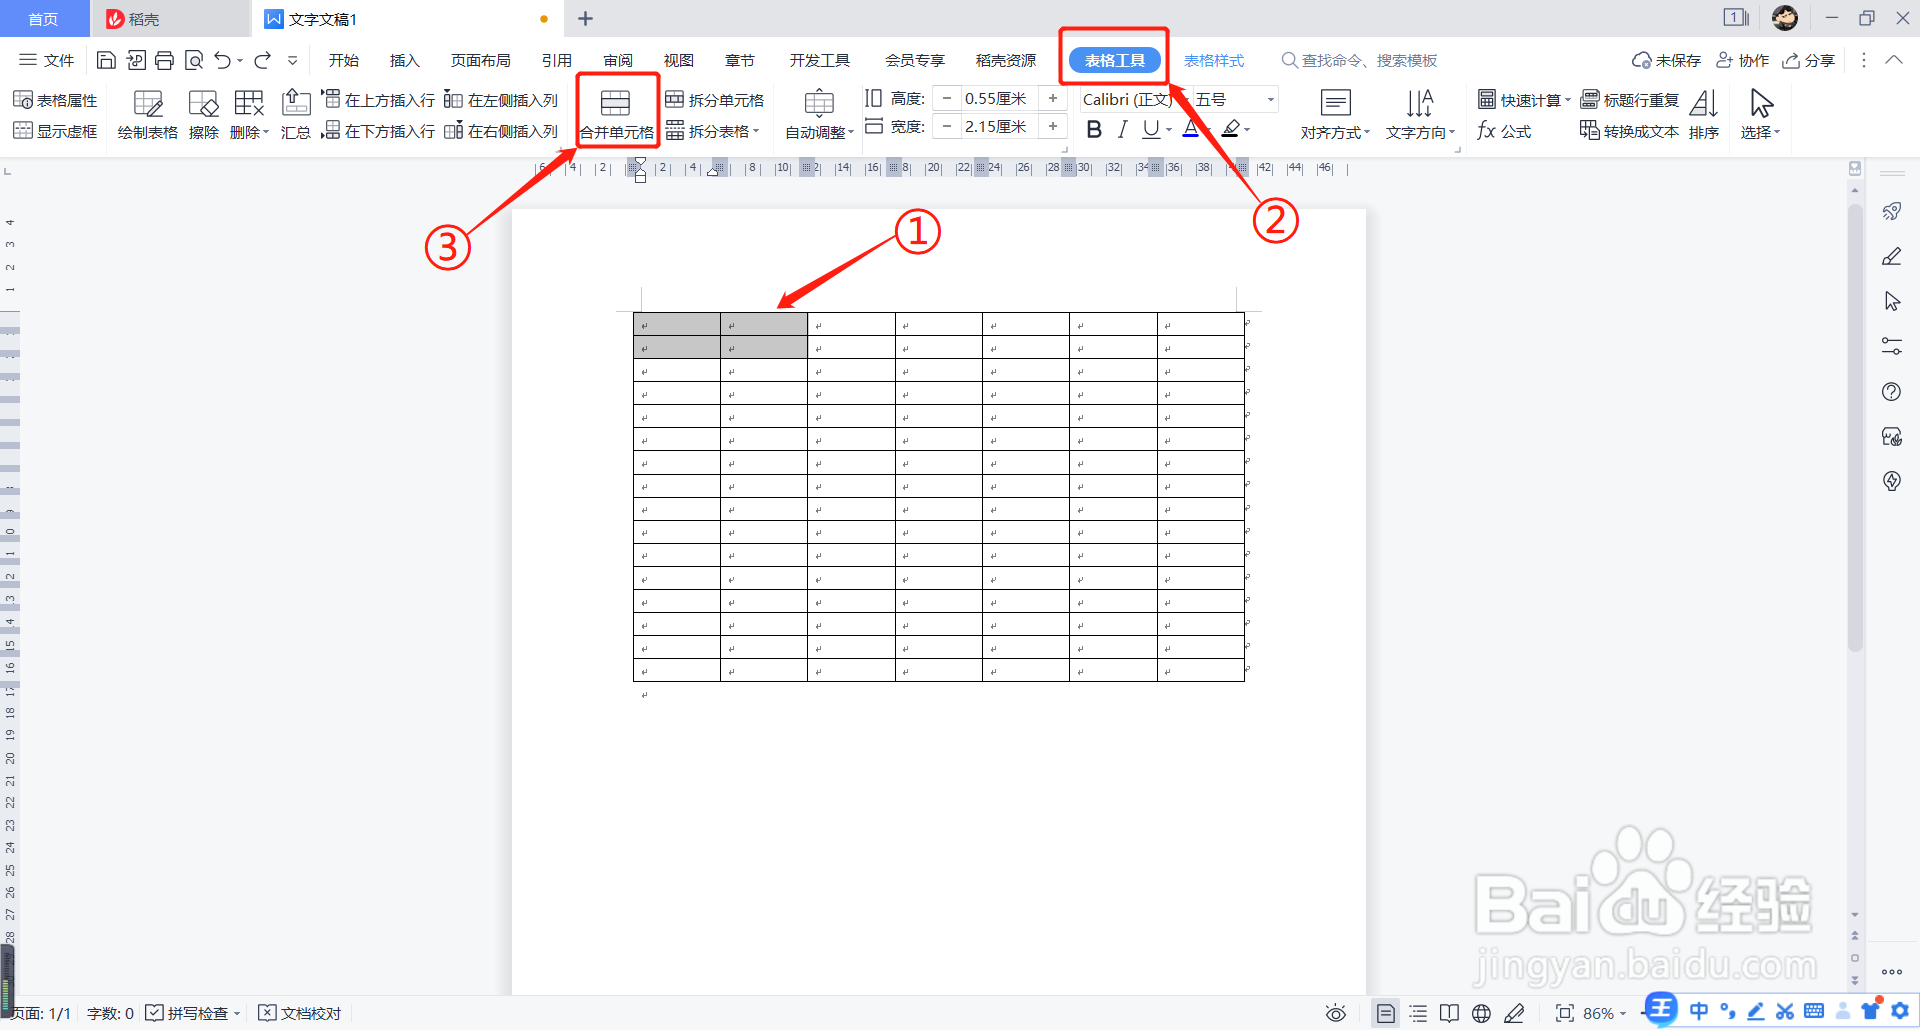The image size is (1920, 1030).
Task: Insert a Formula (fx 公式)
Action: pos(1504,131)
